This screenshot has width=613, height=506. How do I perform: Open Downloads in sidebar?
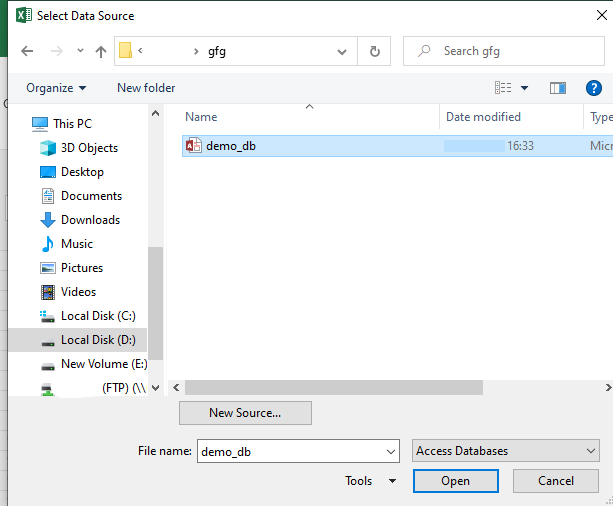pos(90,220)
